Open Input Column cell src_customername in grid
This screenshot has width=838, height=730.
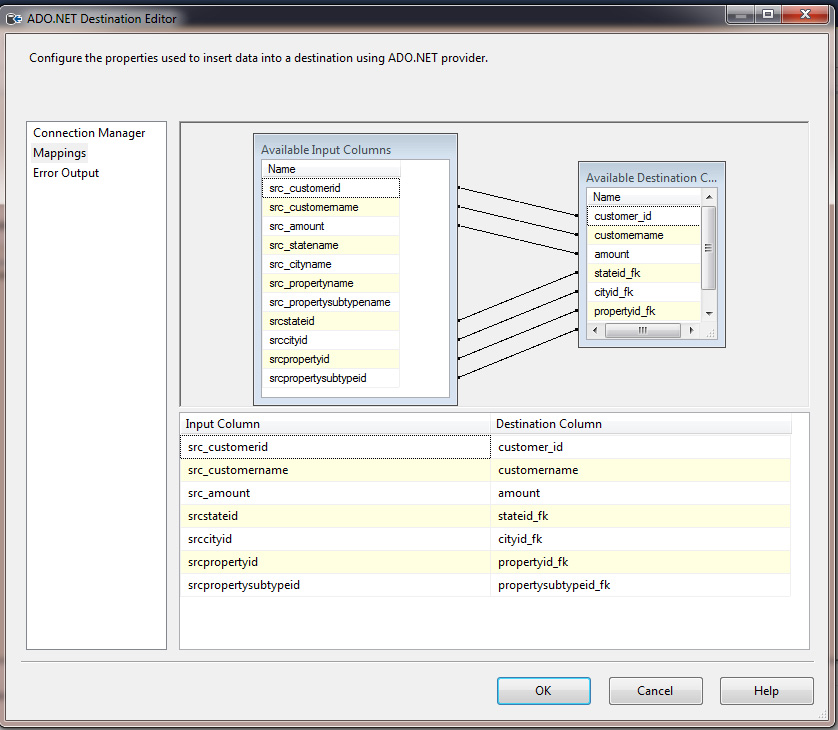tap(335, 470)
